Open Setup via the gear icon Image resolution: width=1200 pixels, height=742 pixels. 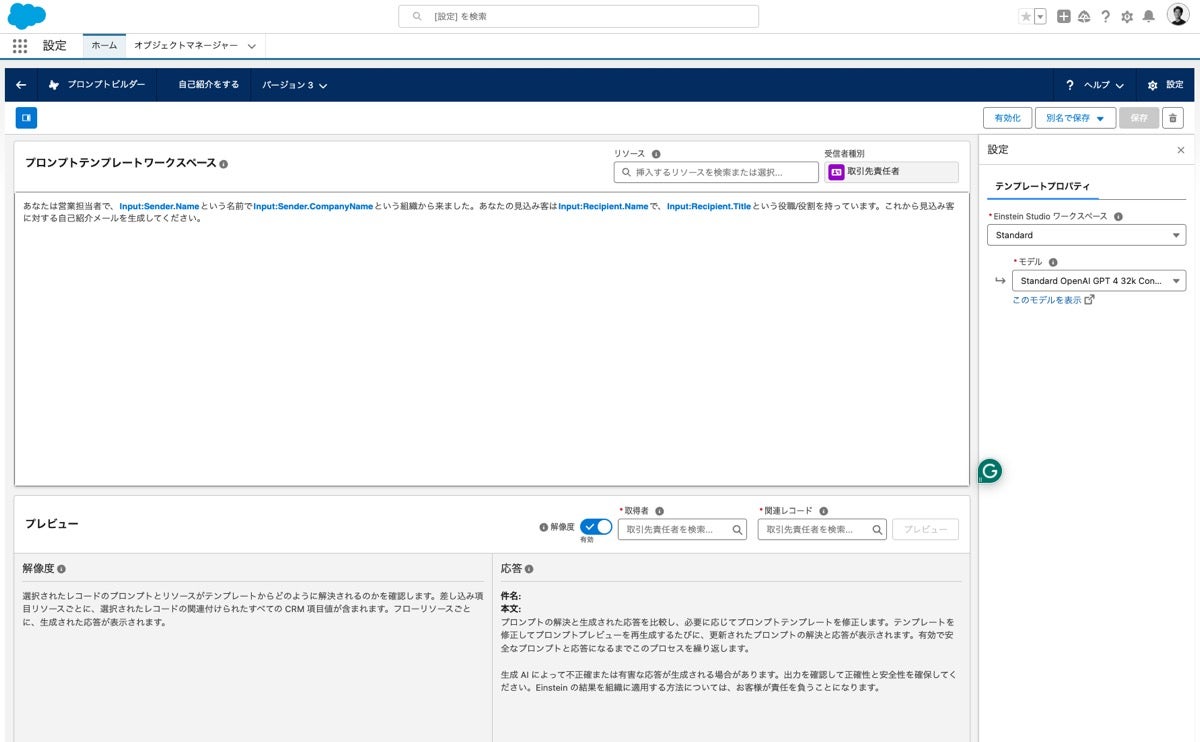click(x=1128, y=16)
